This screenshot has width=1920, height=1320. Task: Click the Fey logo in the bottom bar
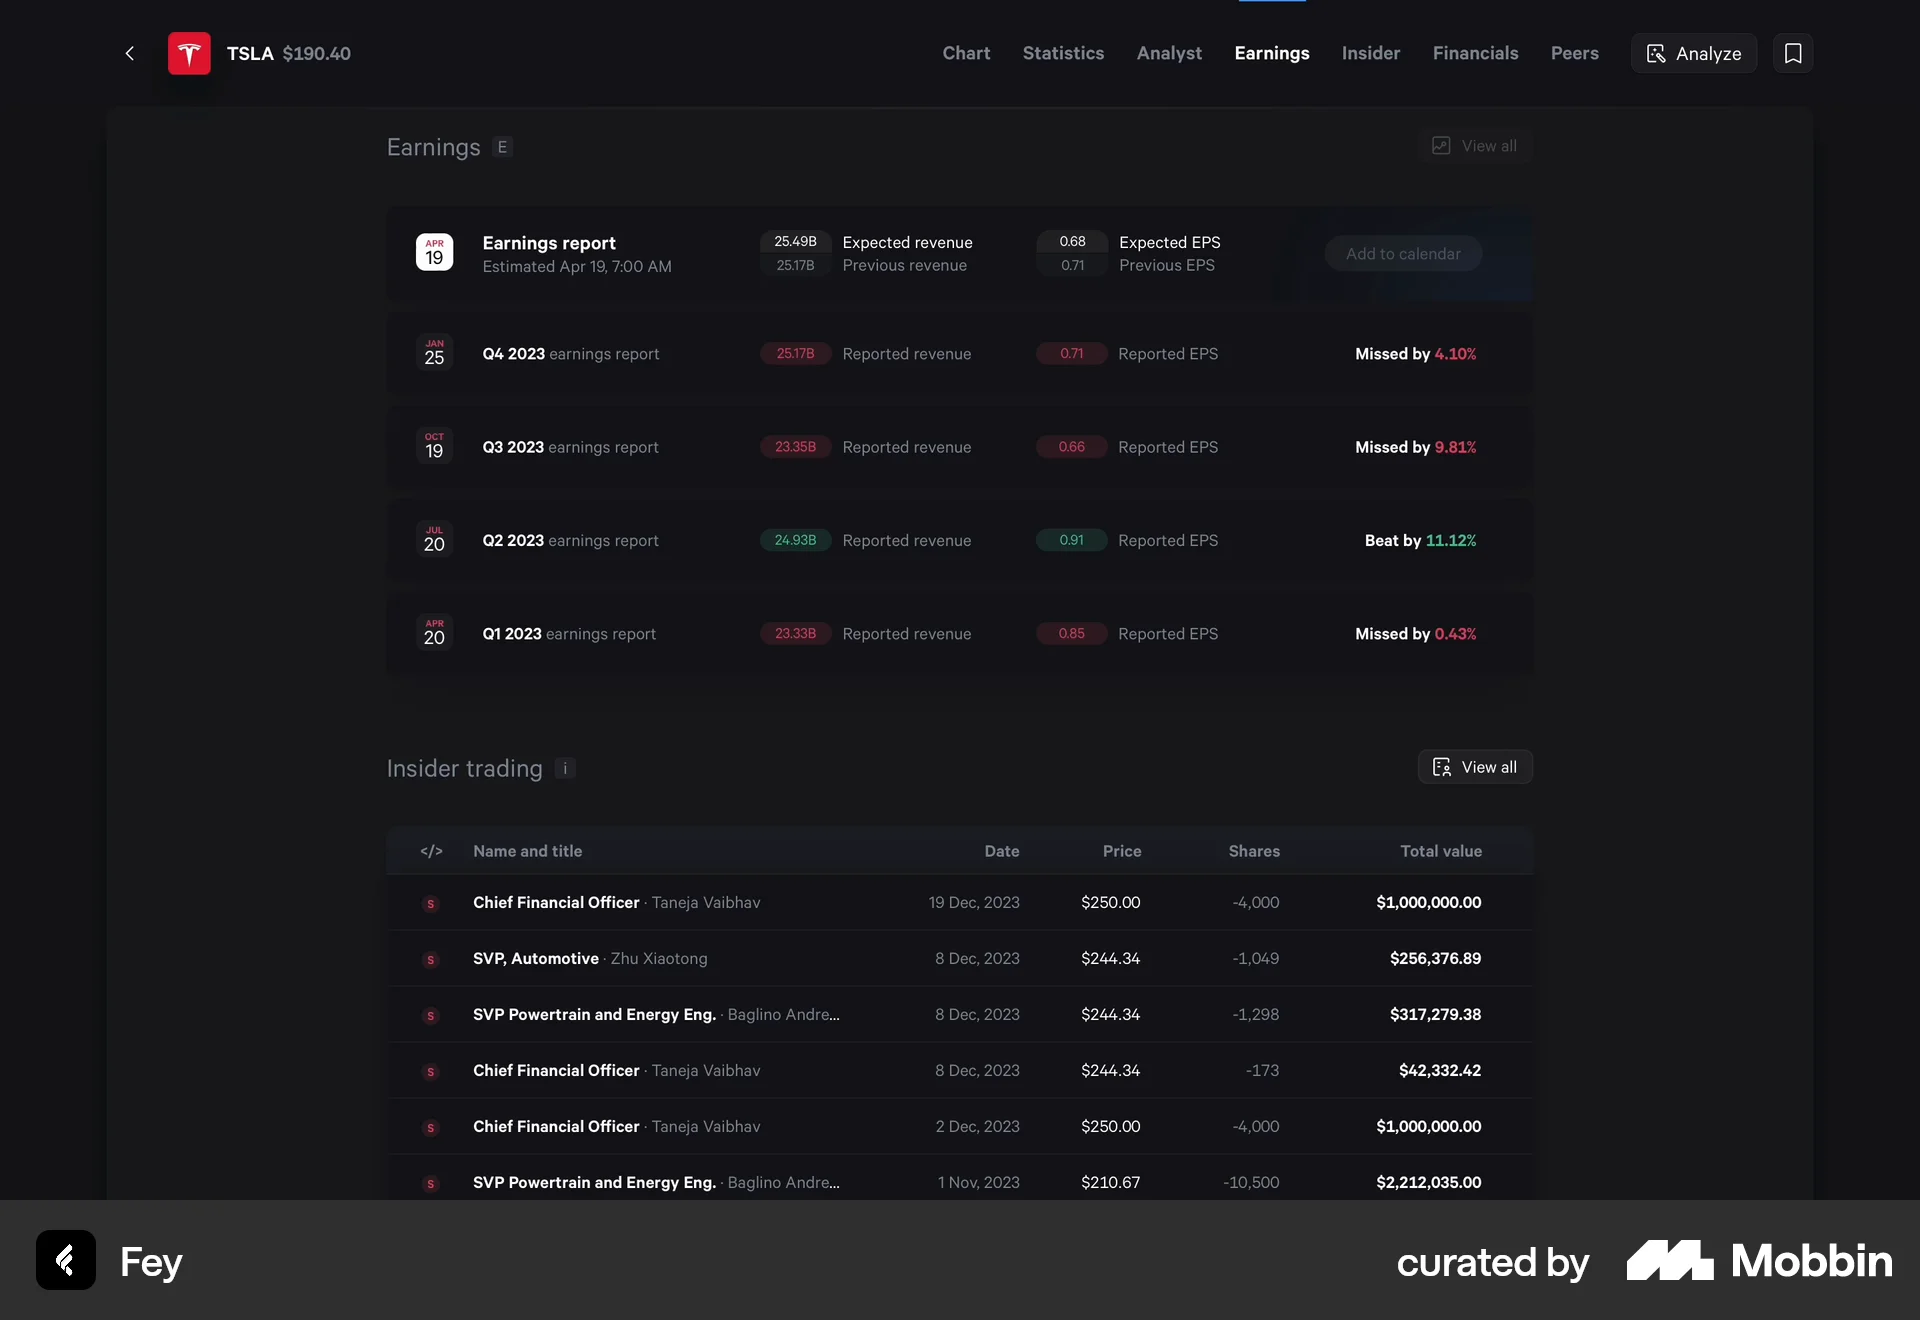65,1261
